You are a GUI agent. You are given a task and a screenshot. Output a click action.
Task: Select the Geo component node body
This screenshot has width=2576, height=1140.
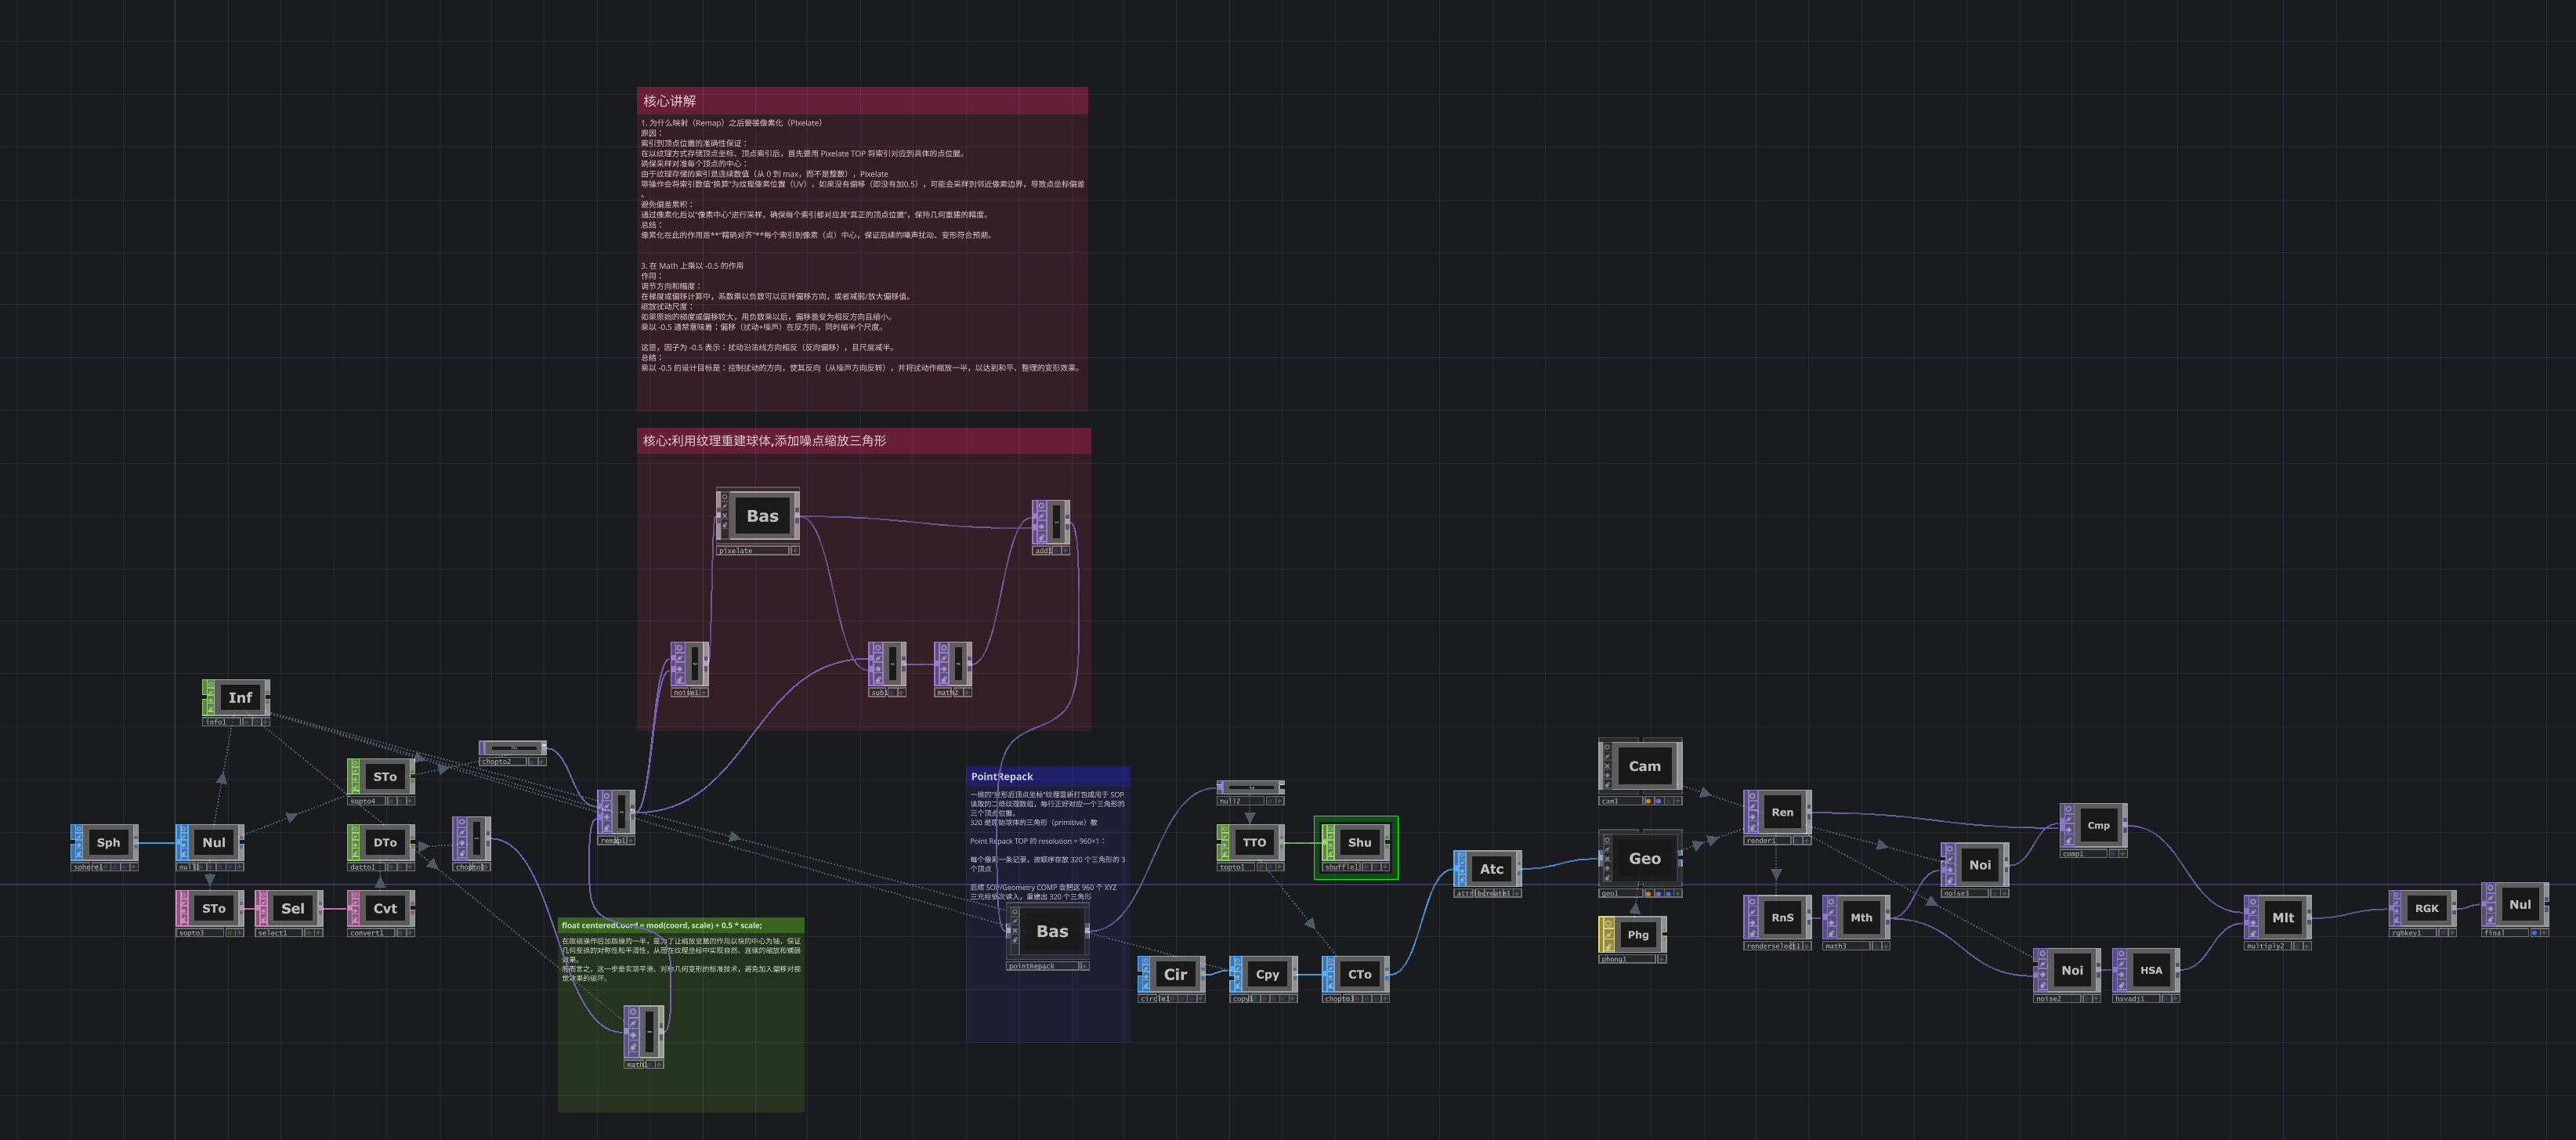[x=1644, y=858]
